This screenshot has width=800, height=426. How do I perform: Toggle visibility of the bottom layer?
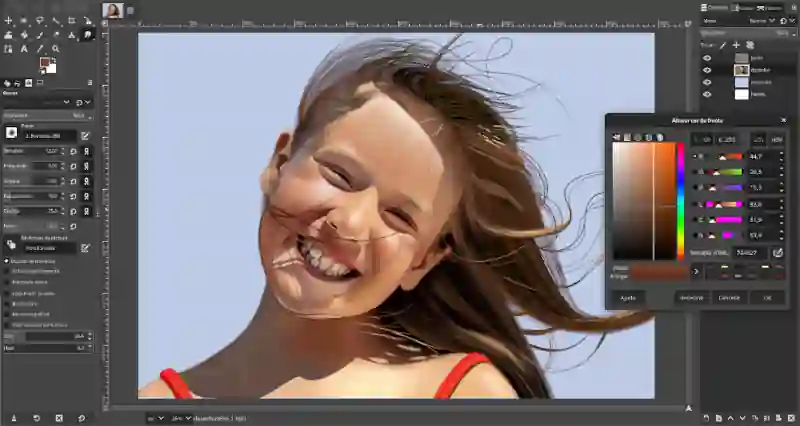tap(707, 94)
